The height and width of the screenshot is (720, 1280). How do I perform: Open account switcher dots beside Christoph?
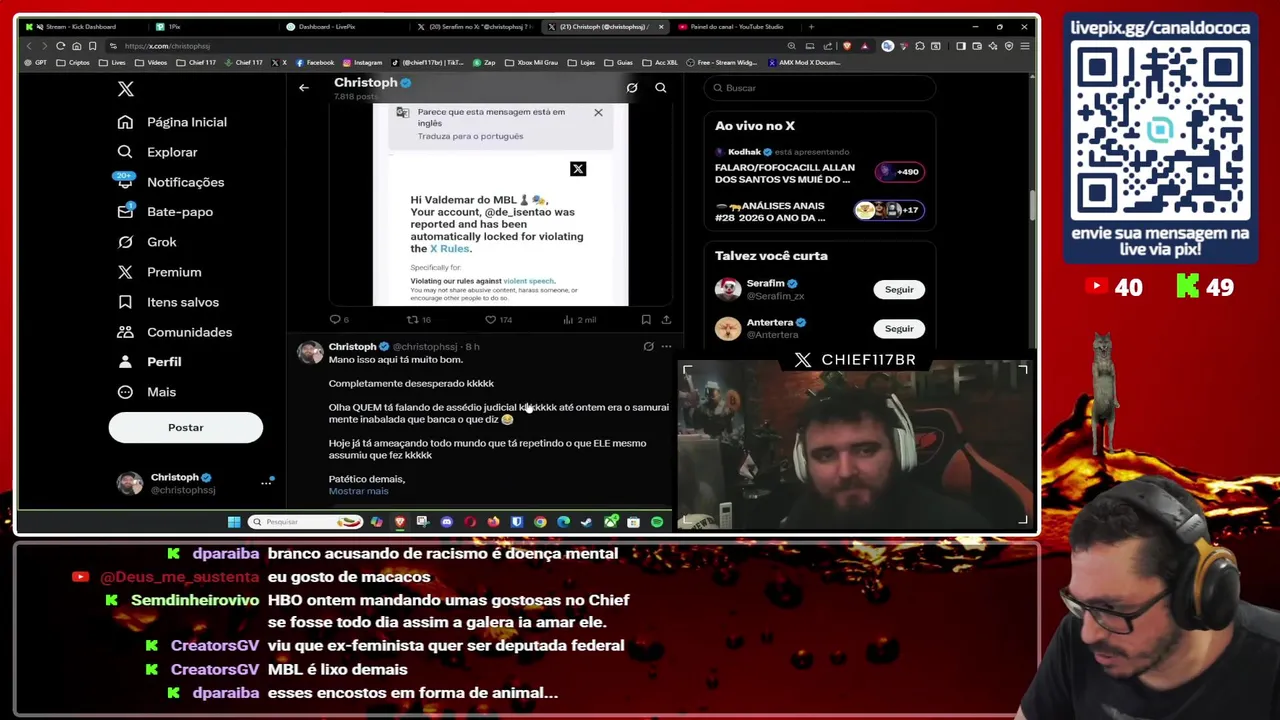click(x=266, y=483)
